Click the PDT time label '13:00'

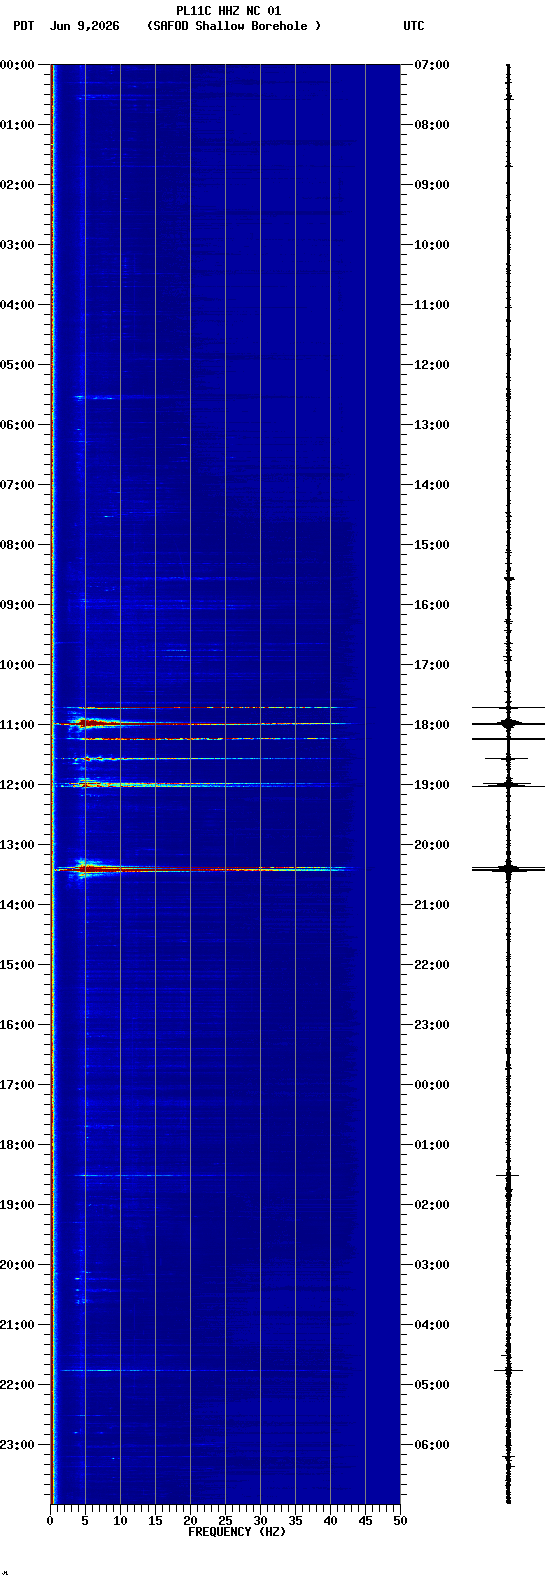[17, 845]
